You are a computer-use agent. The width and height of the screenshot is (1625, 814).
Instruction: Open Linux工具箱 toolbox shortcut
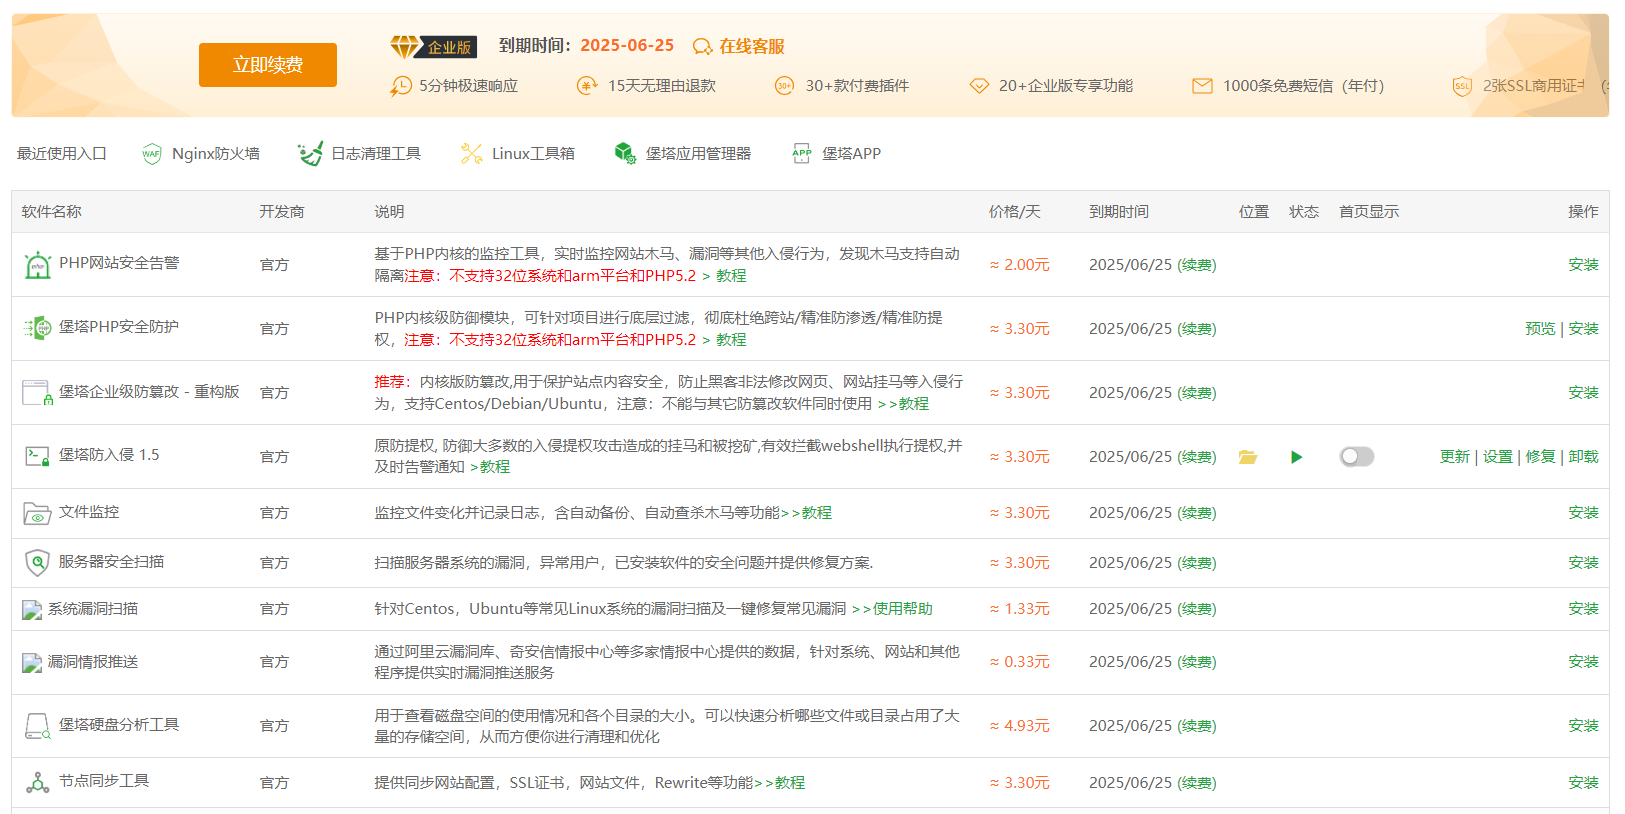point(517,154)
